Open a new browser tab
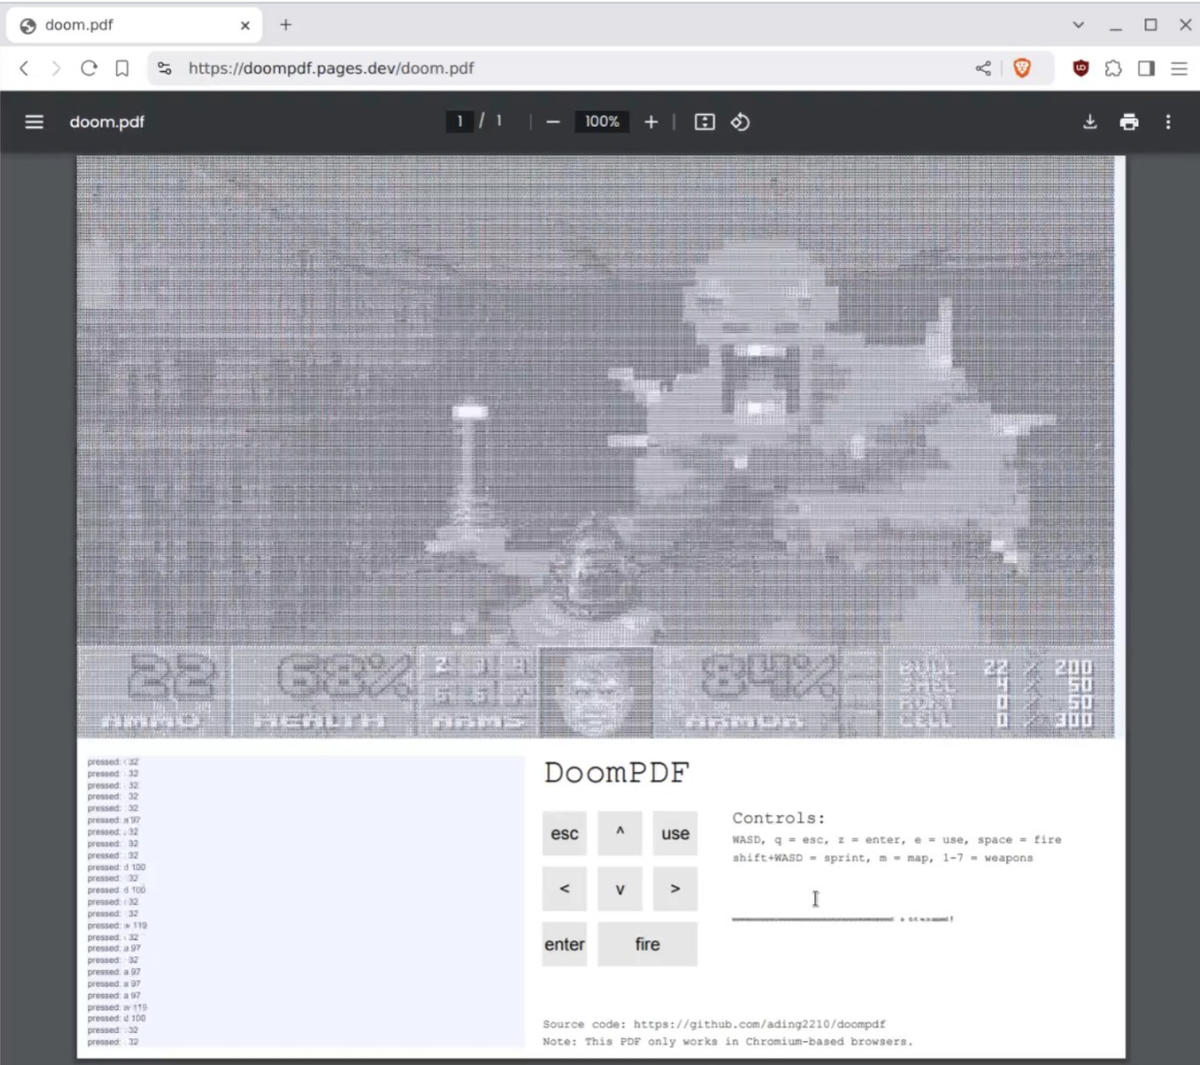The image size is (1200, 1065). click(286, 25)
